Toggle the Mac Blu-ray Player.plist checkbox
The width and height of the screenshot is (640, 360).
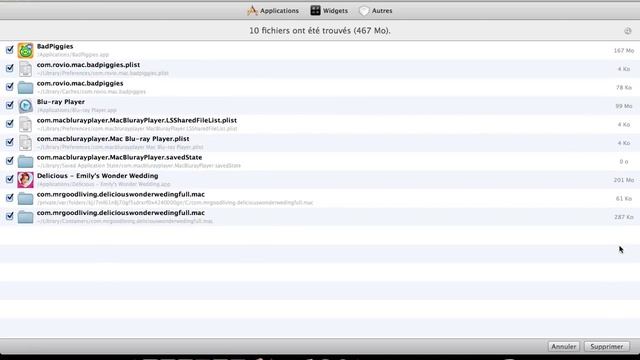10,142
